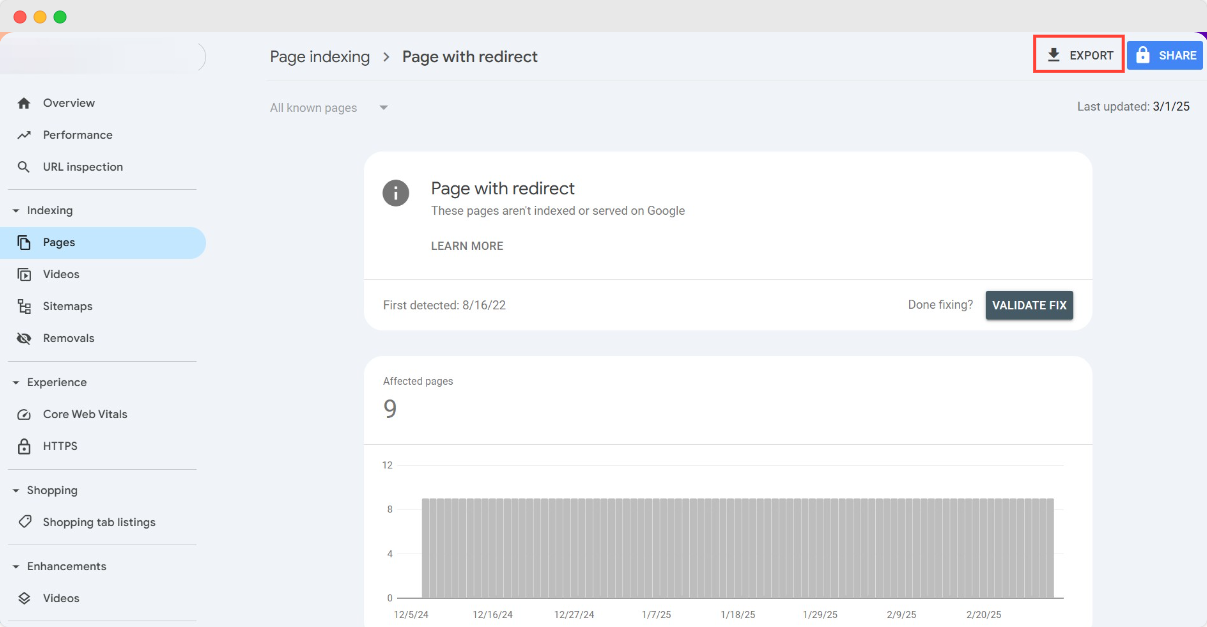
Task: Click the Removals crossed-eye icon
Action: (23, 338)
